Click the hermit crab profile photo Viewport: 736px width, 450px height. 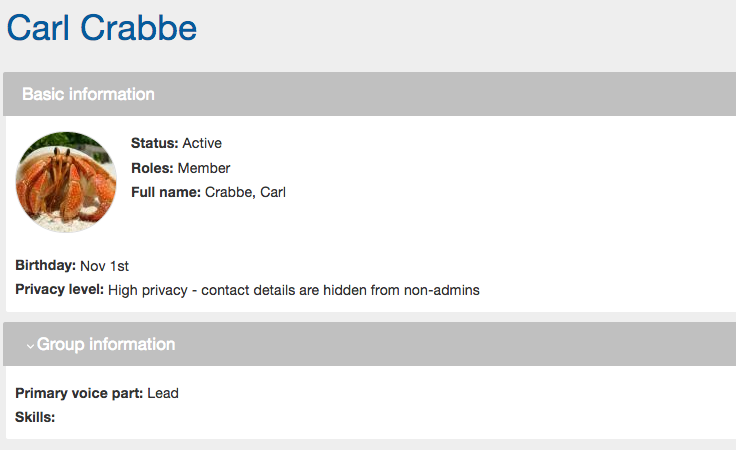[66, 182]
